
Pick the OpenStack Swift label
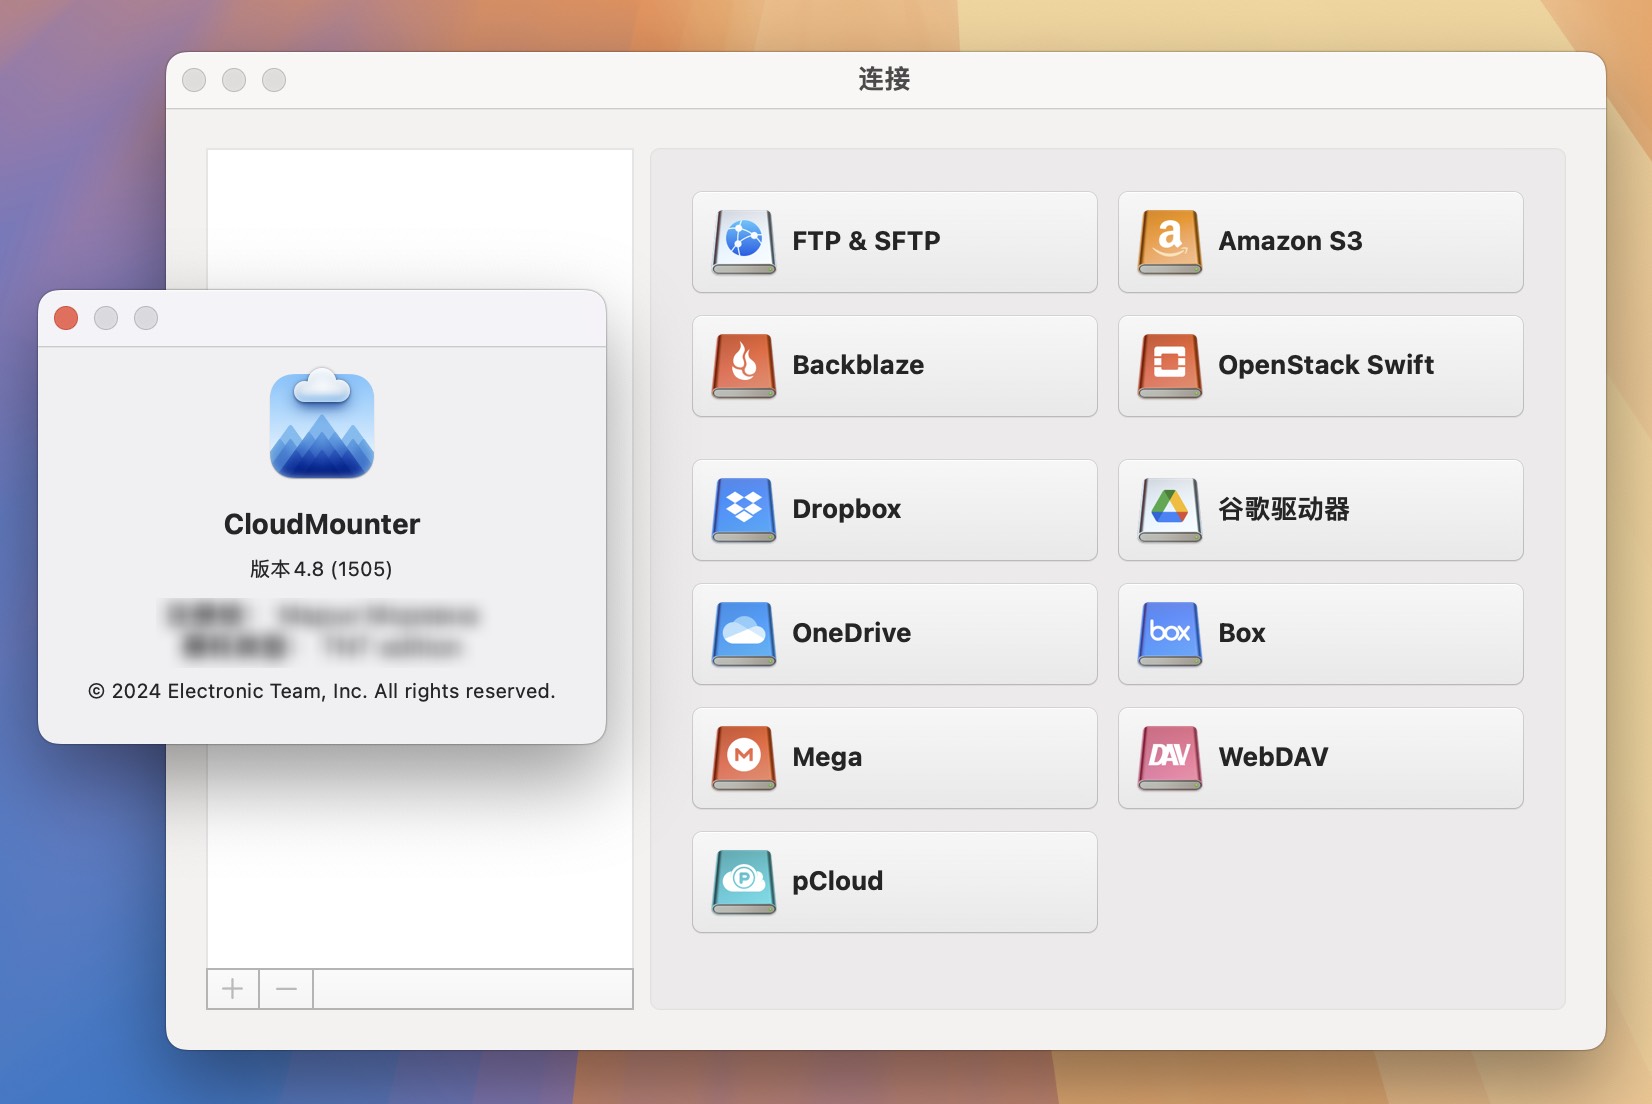tap(1326, 365)
